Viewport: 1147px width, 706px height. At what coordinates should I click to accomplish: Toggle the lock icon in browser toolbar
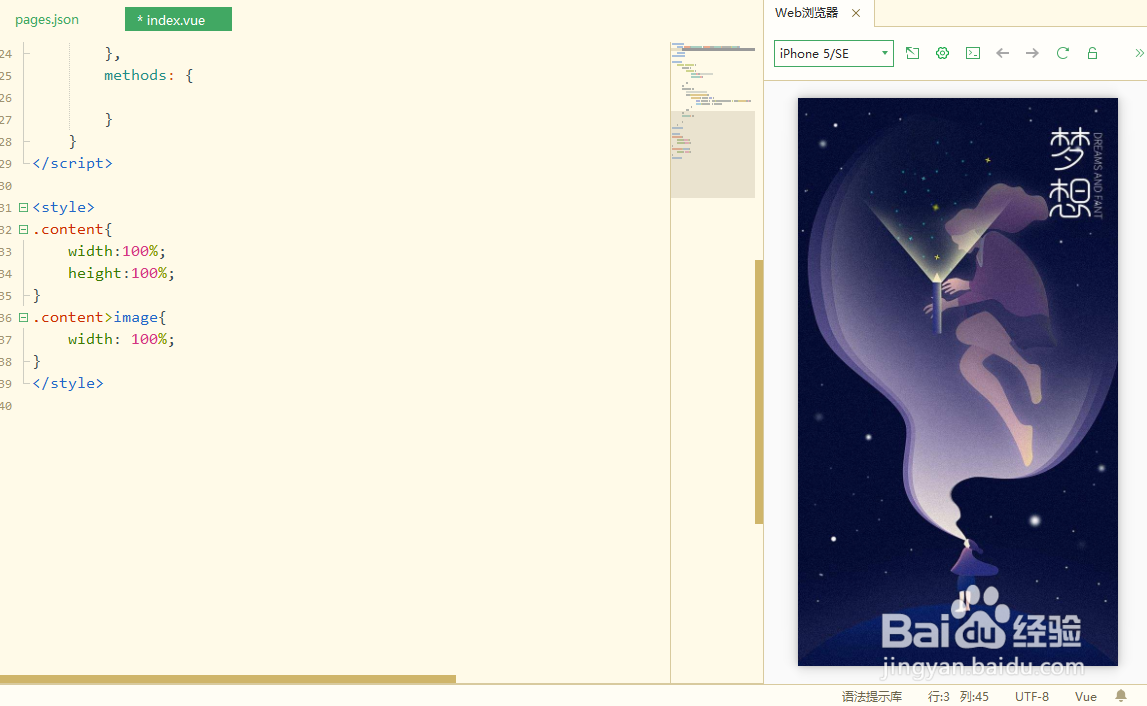tap(1092, 53)
